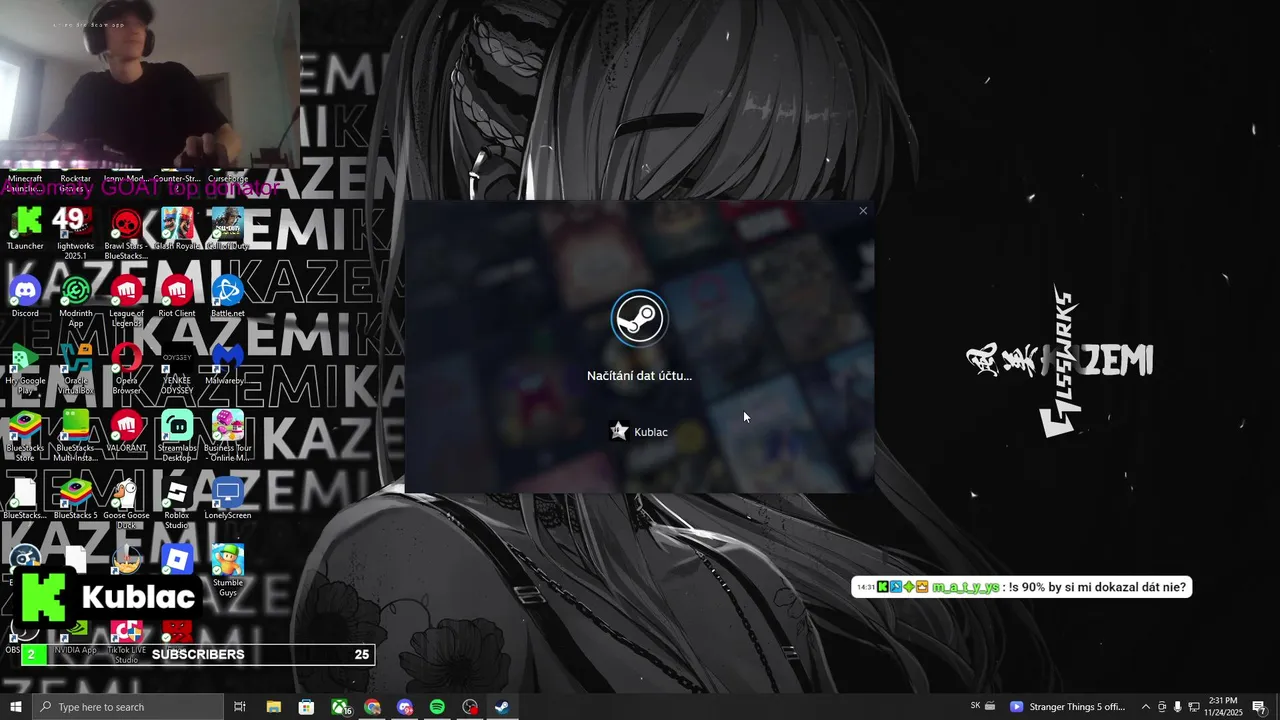1280x720 pixels.
Task: Click the touch keyboard tray icon
Action: point(989,707)
